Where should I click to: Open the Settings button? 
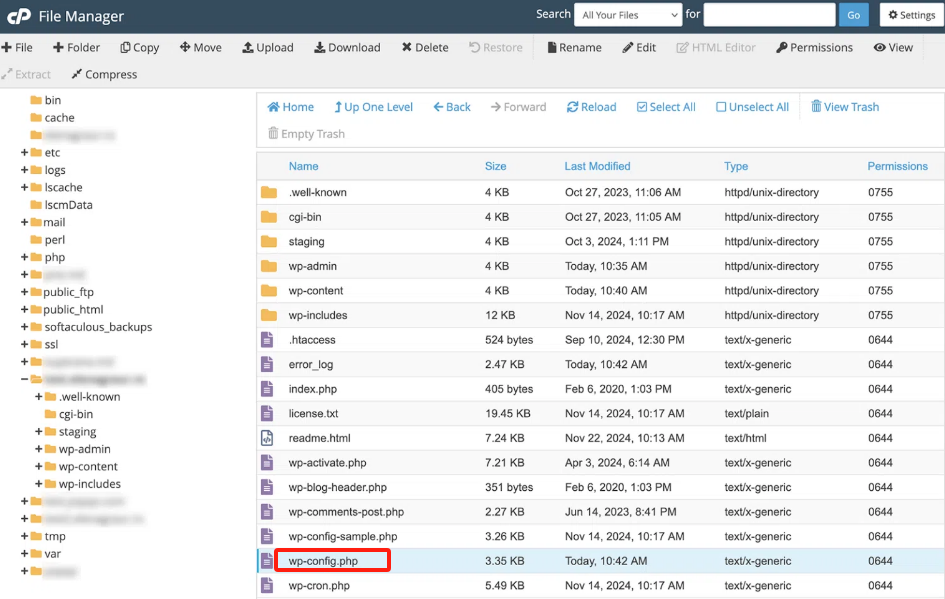(x=909, y=15)
